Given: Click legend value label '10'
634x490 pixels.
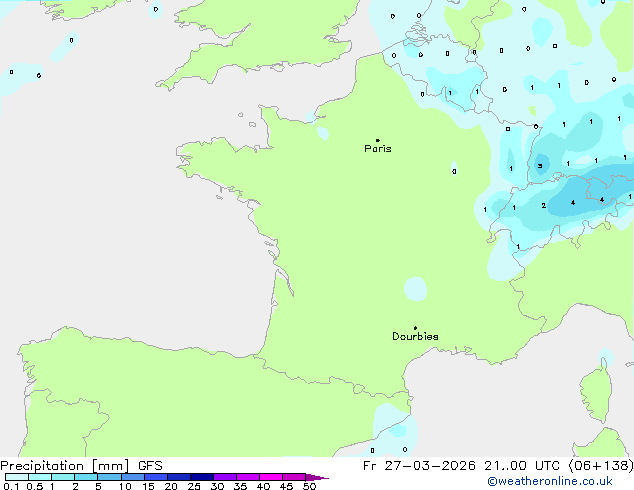Looking at the screenshot, I should (125, 486).
